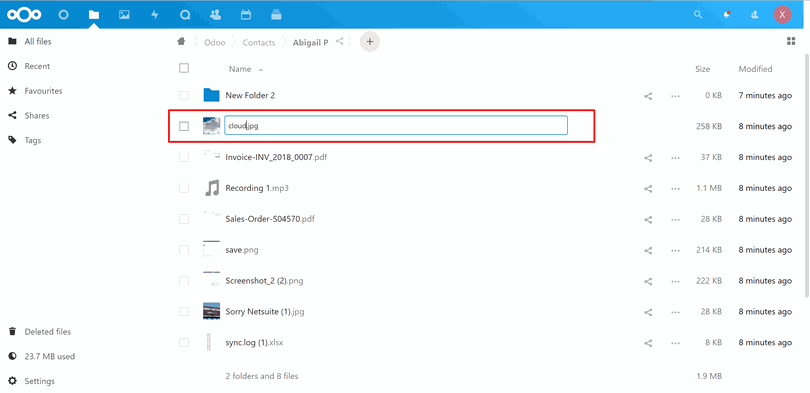The width and height of the screenshot is (810, 393).
Task: Sort files by Modified column
Action: coord(755,69)
